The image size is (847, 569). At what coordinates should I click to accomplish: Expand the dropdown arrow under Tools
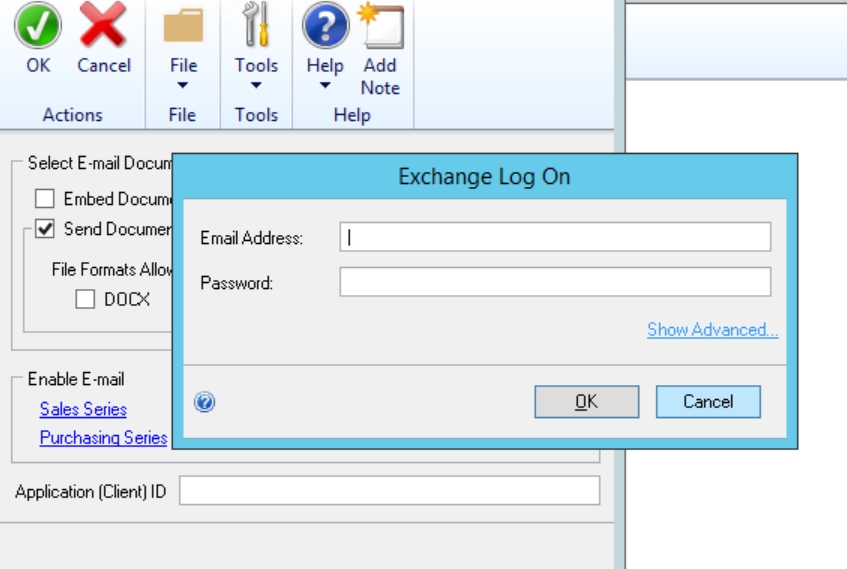(256, 86)
